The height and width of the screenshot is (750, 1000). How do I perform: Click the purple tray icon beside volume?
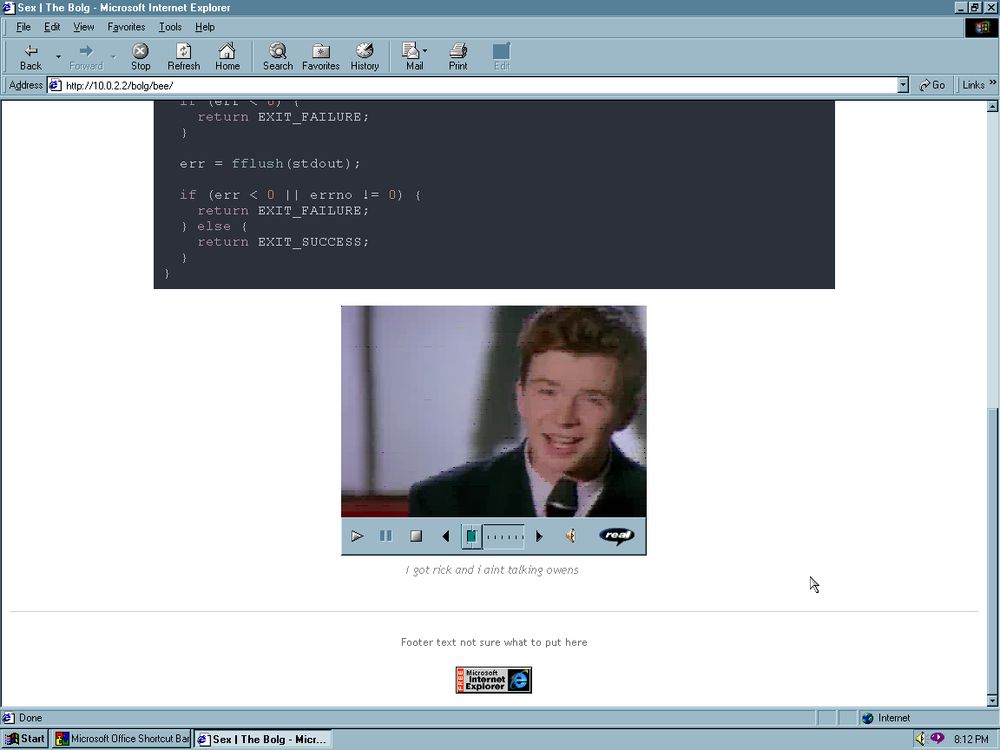[937, 738]
